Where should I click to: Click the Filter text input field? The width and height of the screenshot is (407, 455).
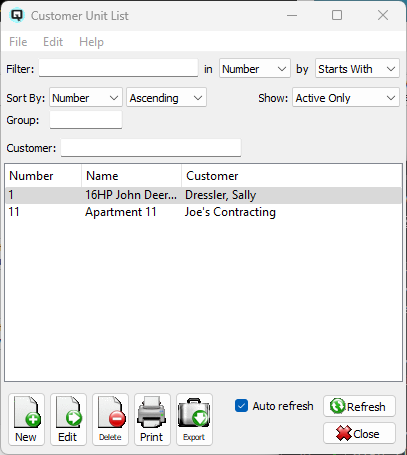click(x=118, y=68)
